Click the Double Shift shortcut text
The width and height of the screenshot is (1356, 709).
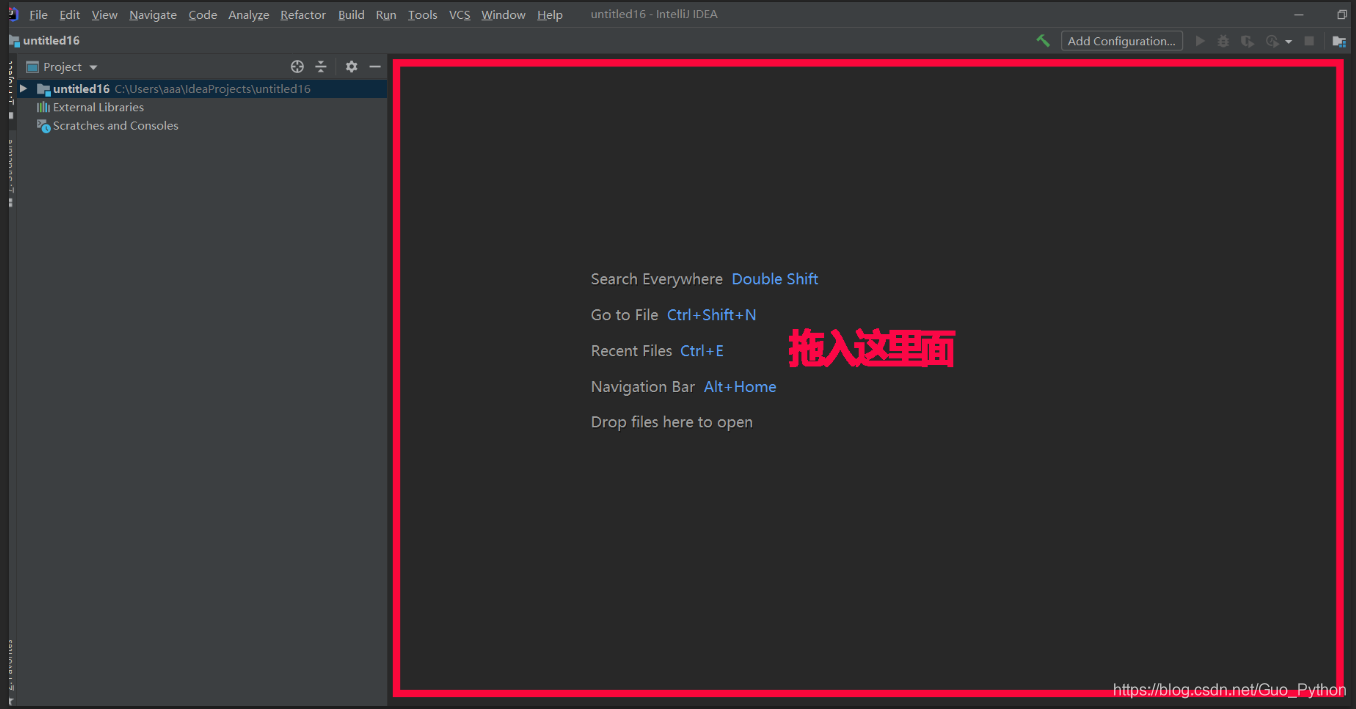775,279
